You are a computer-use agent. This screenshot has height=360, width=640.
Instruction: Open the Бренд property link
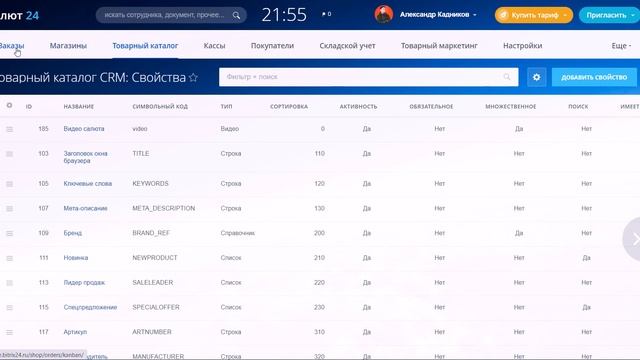(x=73, y=233)
